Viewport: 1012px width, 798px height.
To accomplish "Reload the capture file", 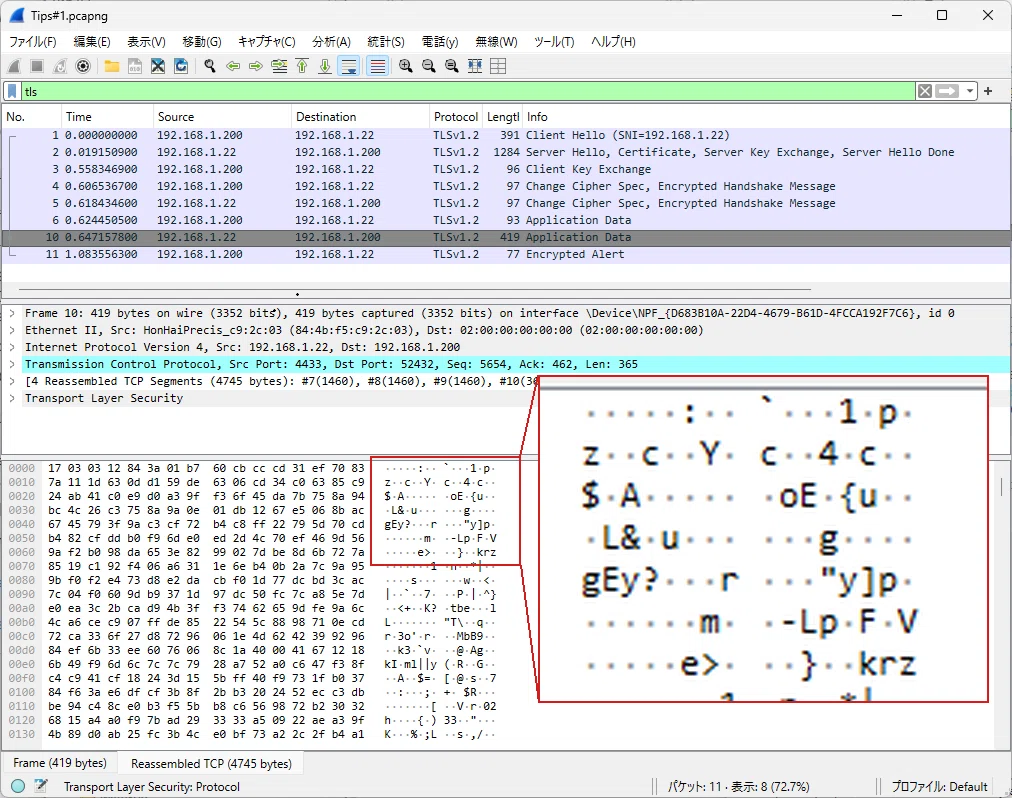I will [x=181, y=66].
